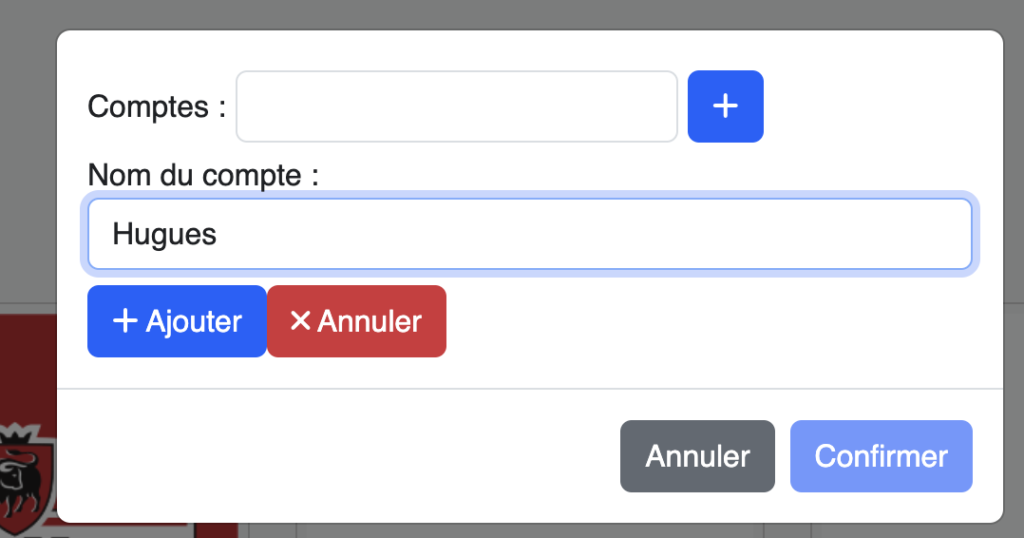Confirm the dialog with Confirmer
Viewport: 1024px width, 538px height.
tap(881, 456)
